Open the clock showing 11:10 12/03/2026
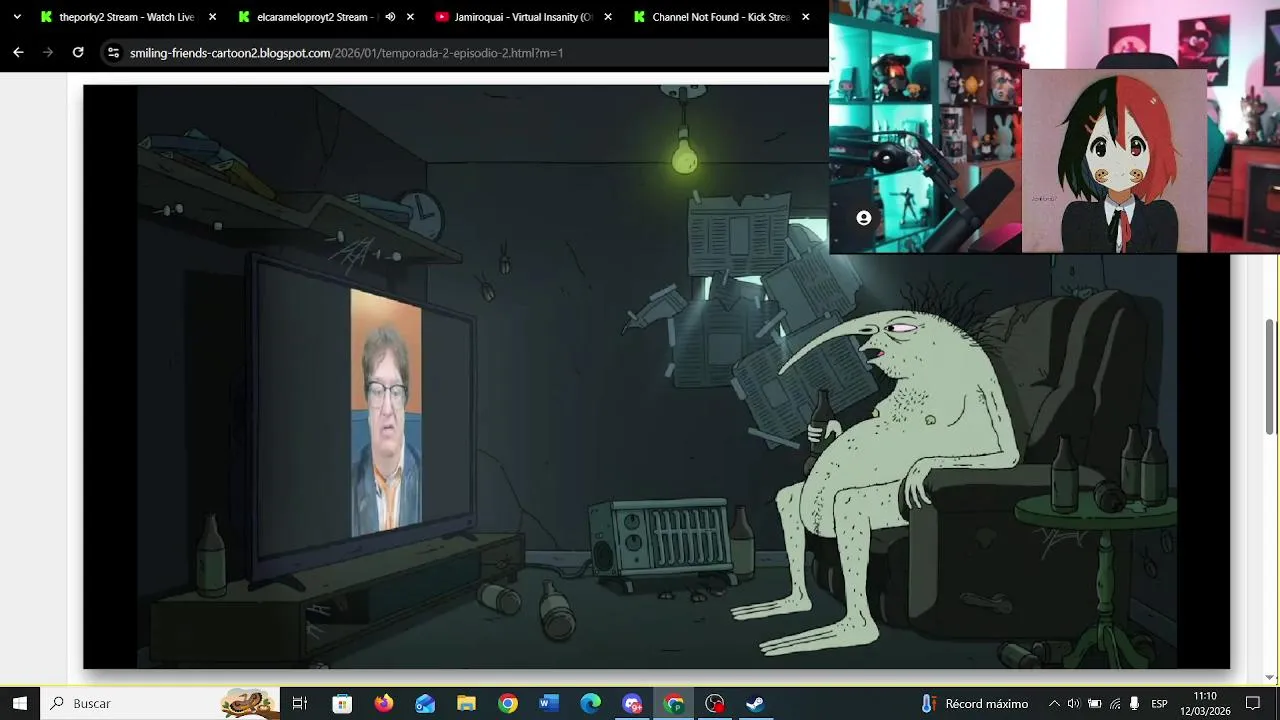The width and height of the screenshot is (1280, 720). [x=1205, y=703]
